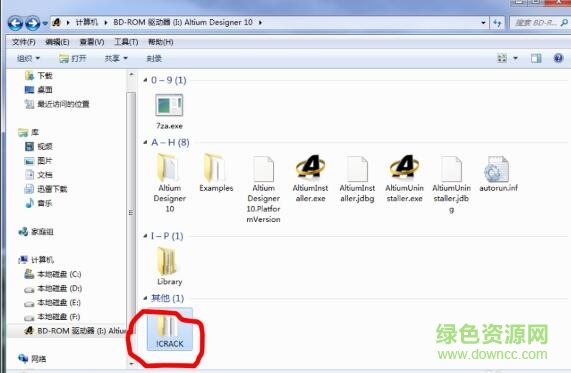Screen dimensions: 571x373
Task: Click the Altium icon in the address bar
Action: tap(56, 23)
